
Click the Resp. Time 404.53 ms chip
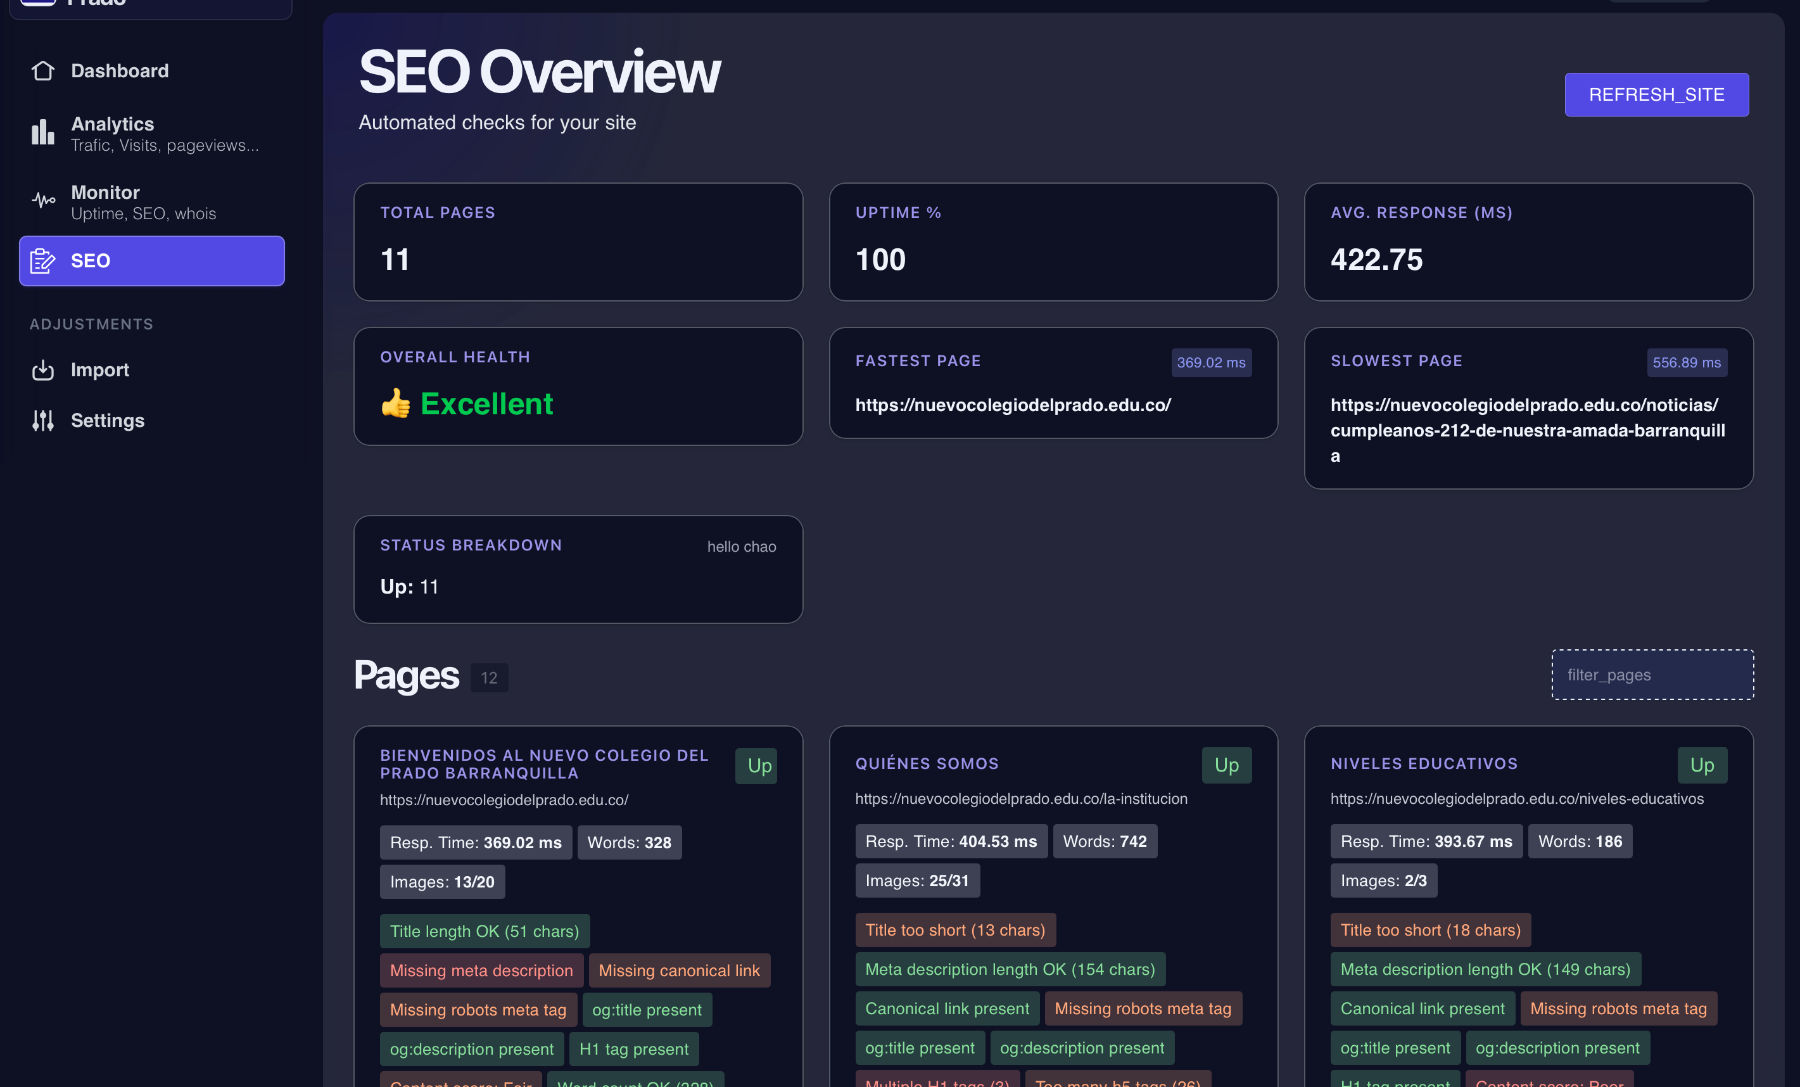tap(951, 842)
